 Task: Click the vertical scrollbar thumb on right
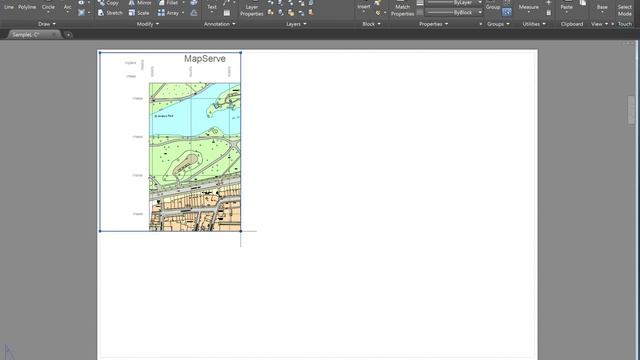[x=631, y=110]
